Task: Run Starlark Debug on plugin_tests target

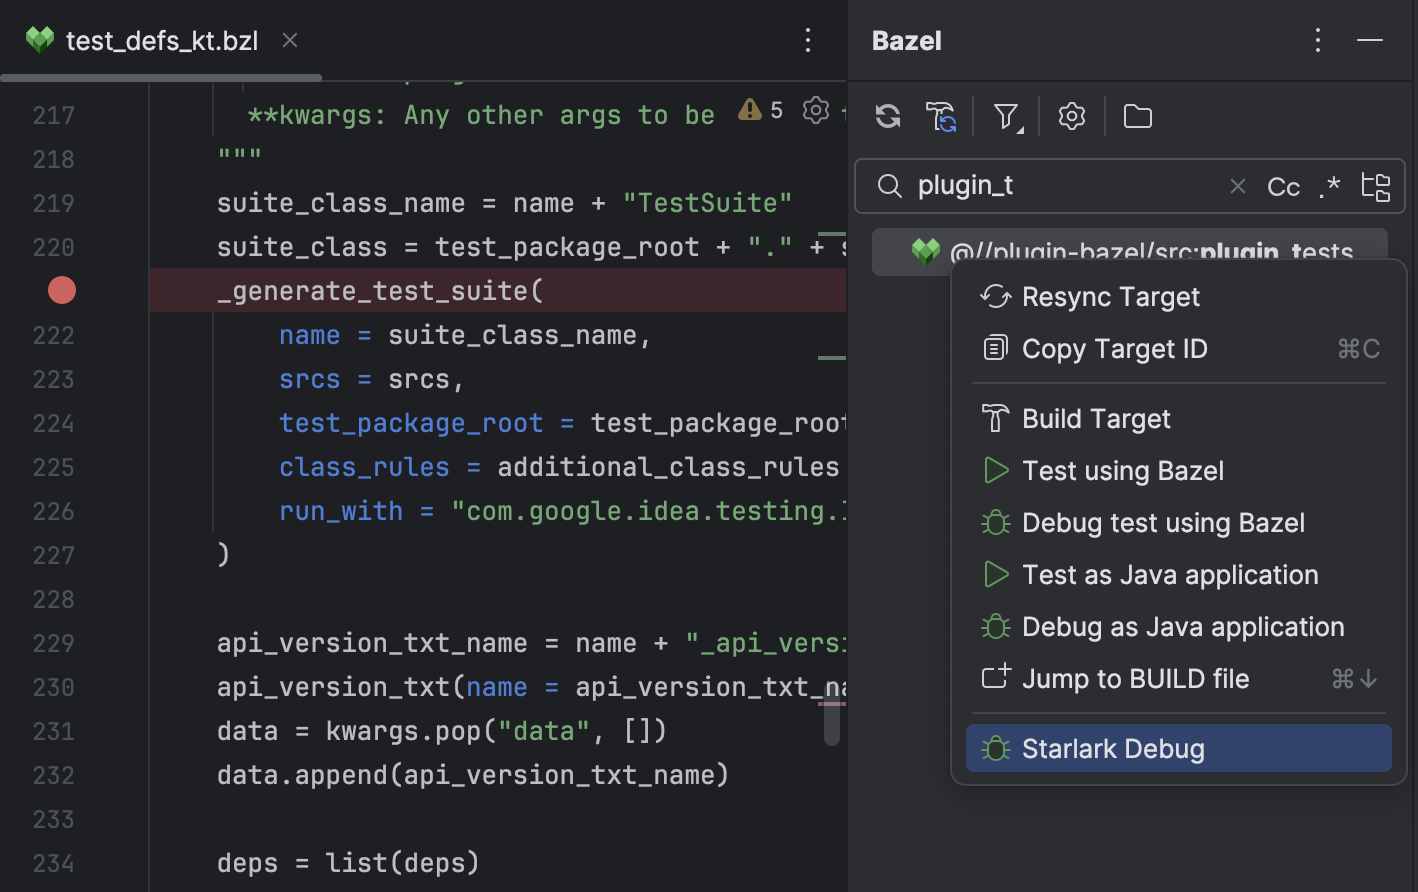Action: (x=1112, y=748)
